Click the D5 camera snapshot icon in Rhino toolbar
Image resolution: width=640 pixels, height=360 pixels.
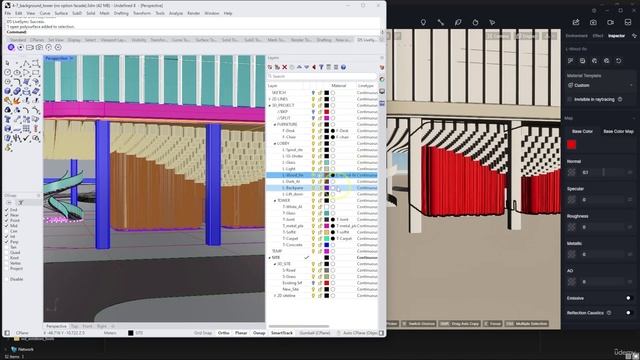tap(39, 47)
